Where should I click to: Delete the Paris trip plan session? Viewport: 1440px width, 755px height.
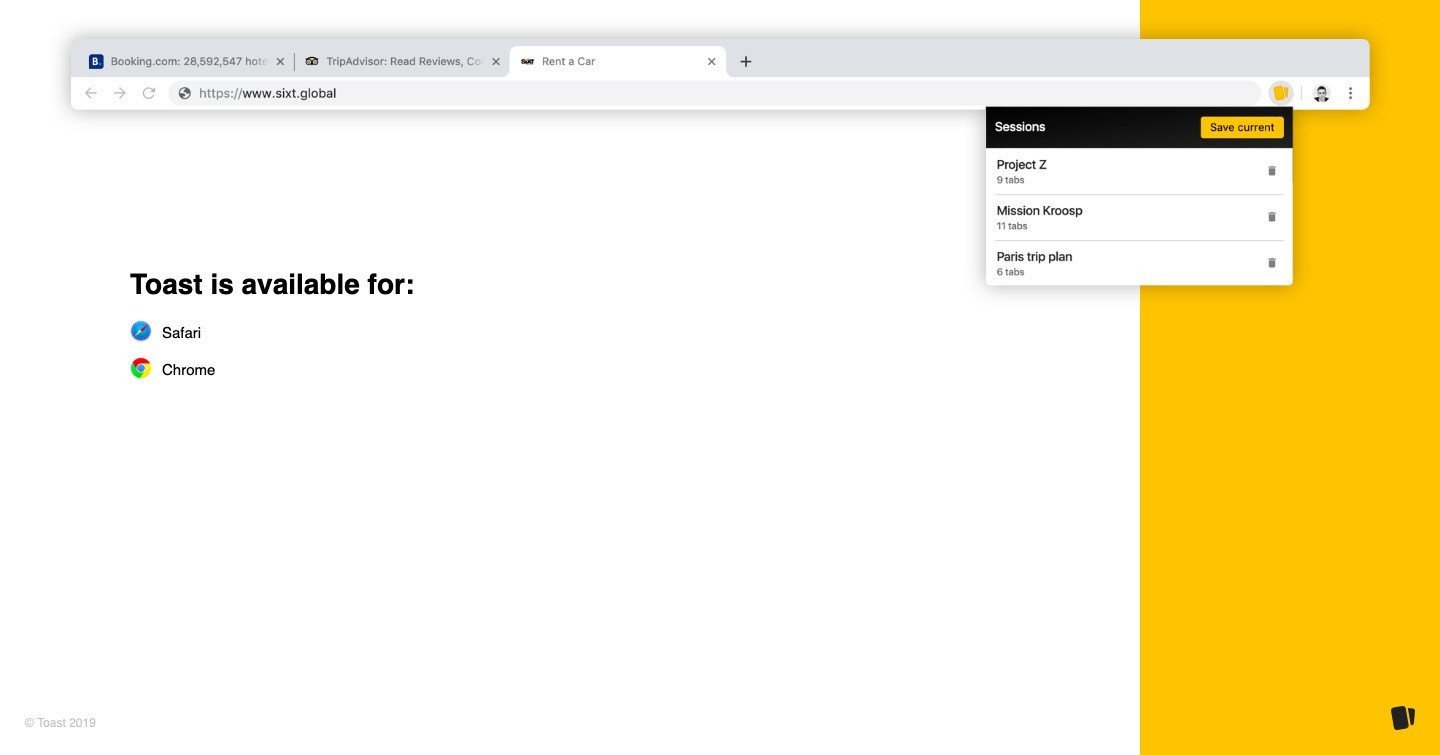(x=1272, y=263)
